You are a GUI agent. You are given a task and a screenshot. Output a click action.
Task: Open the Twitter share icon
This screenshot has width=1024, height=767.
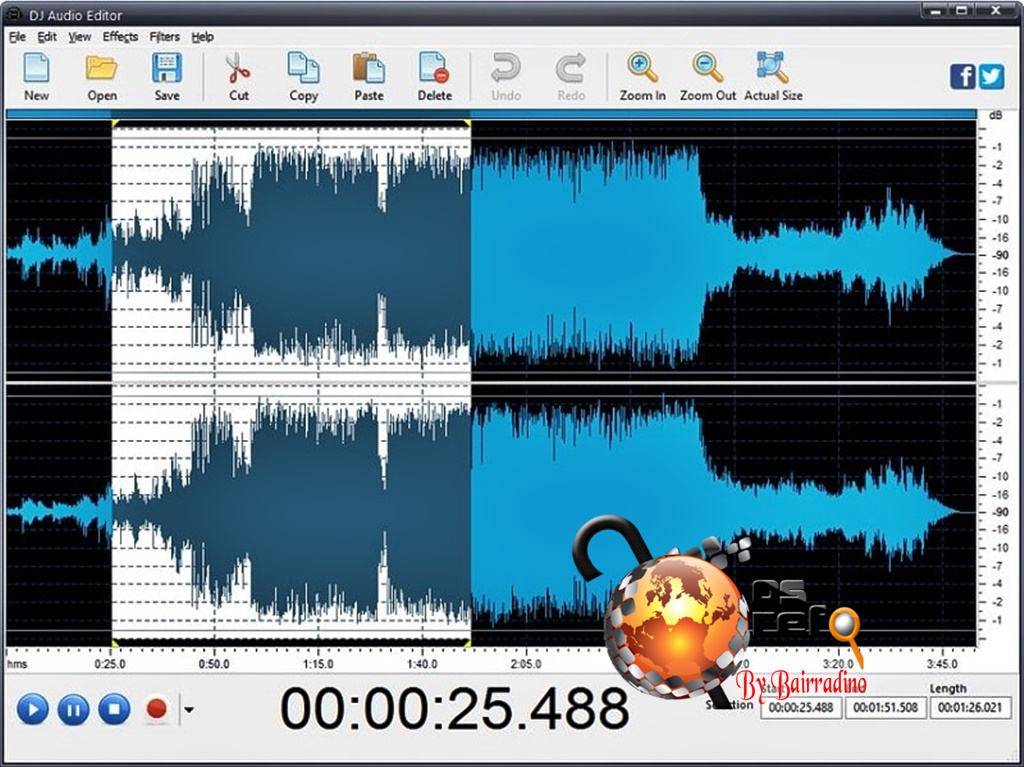[991, 76]
